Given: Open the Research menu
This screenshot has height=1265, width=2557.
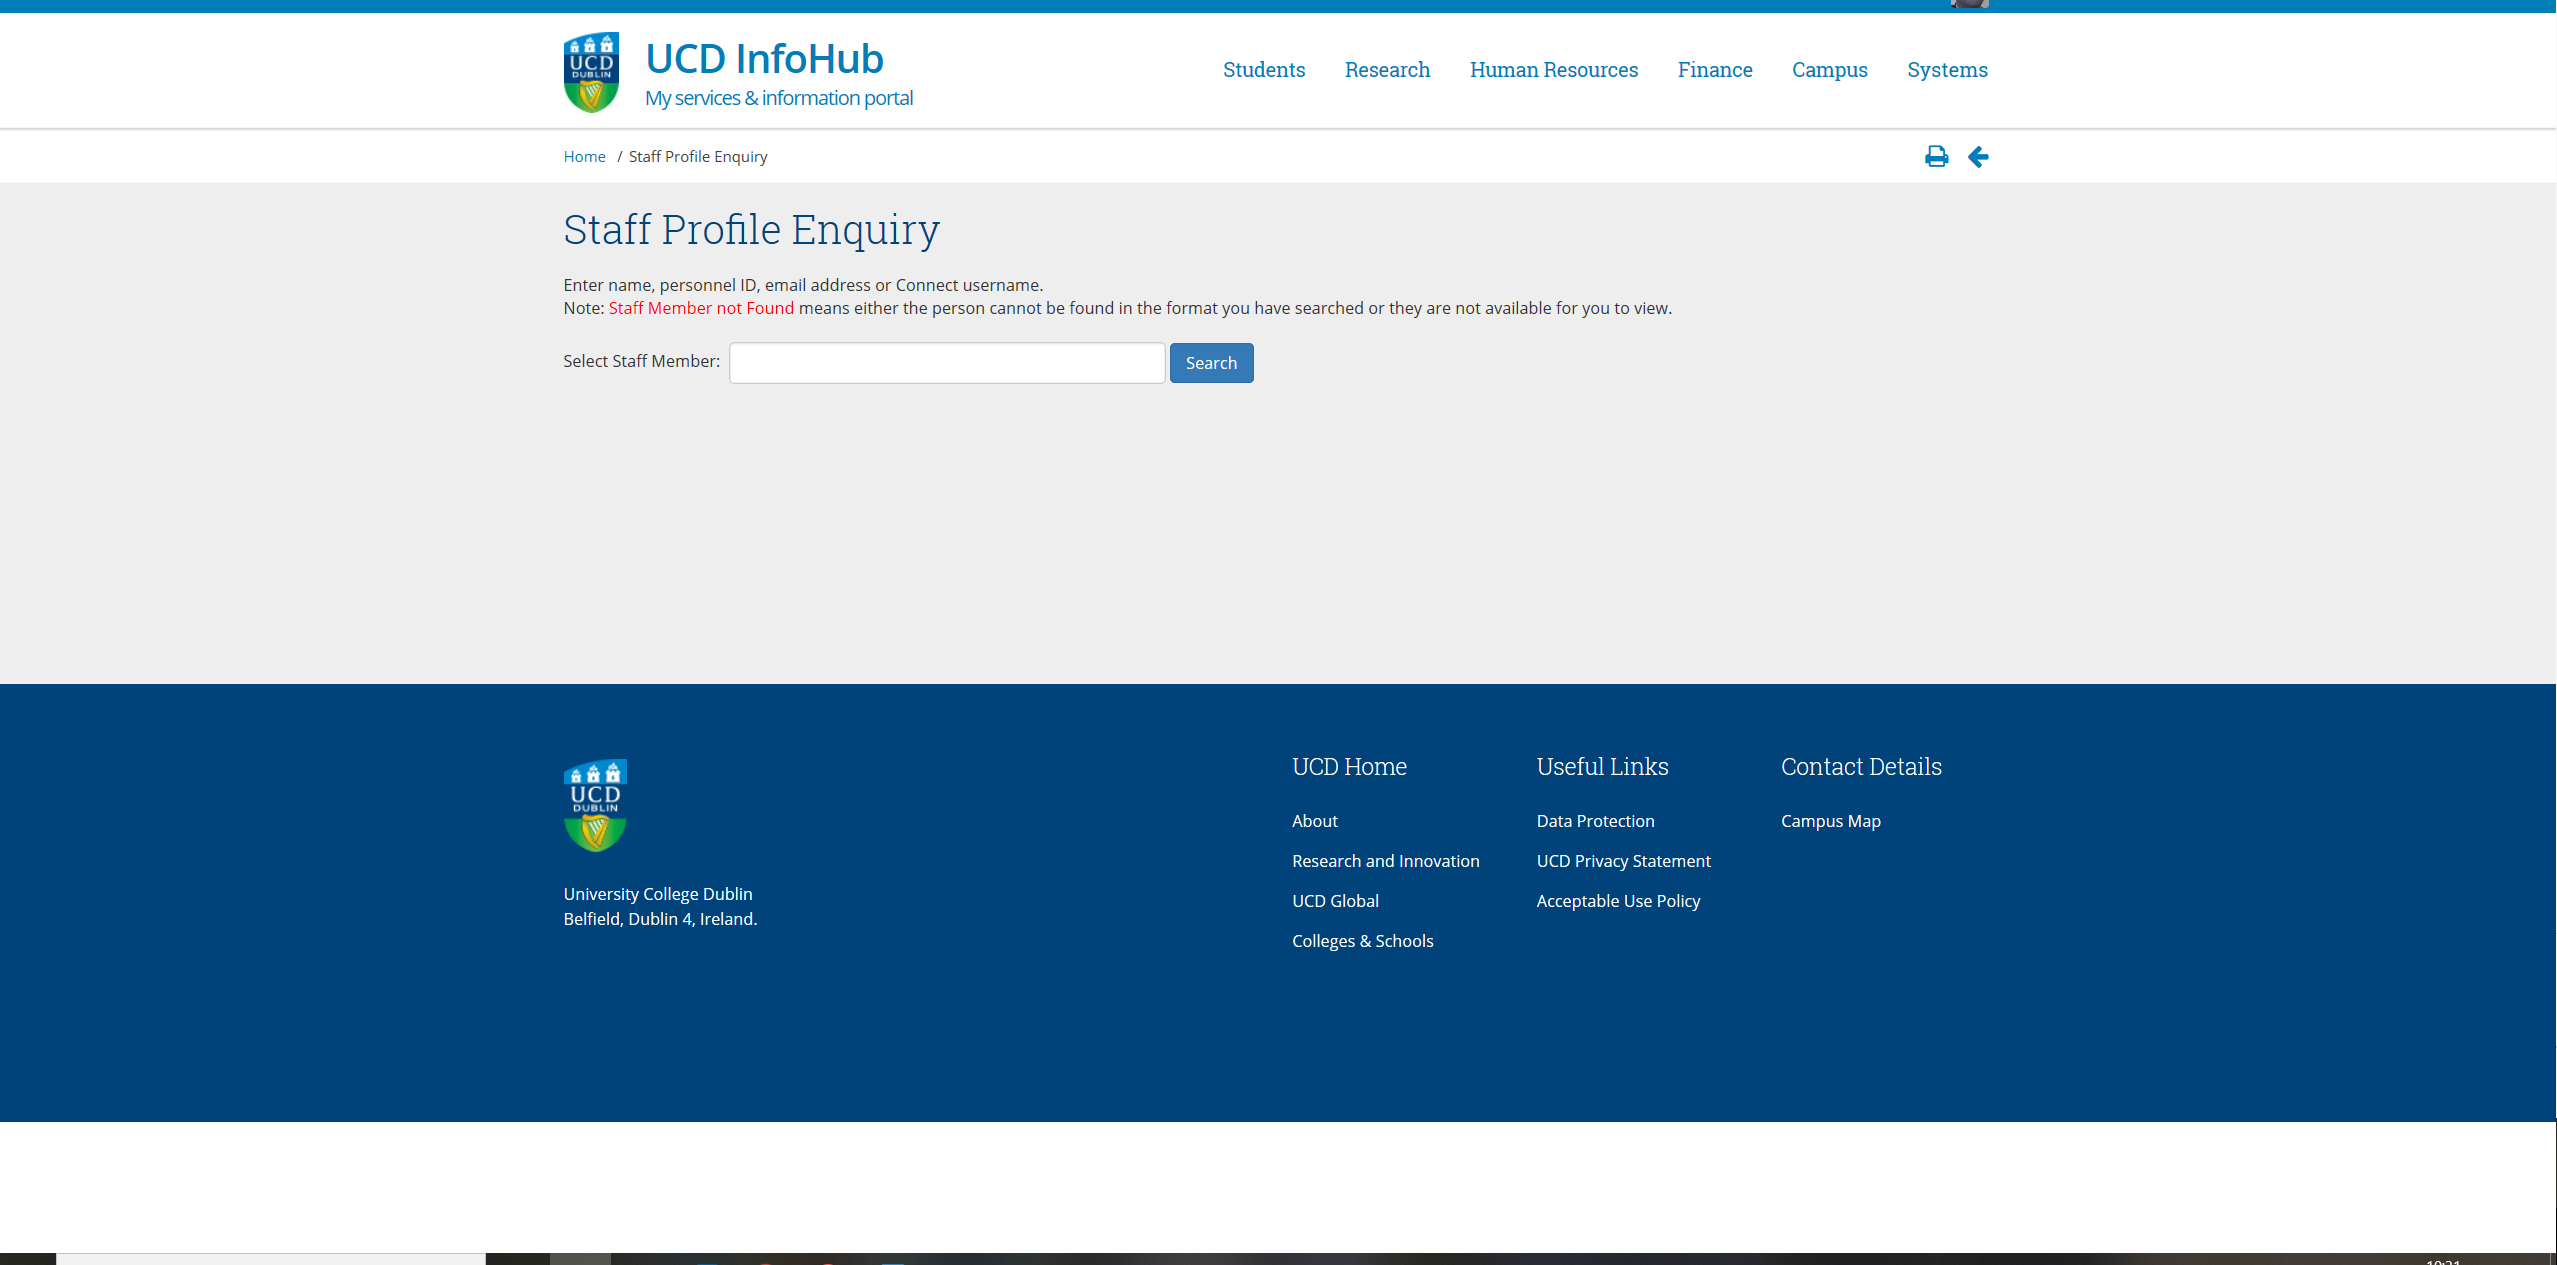Looking at the screenshot, I should pos(1387,70).
